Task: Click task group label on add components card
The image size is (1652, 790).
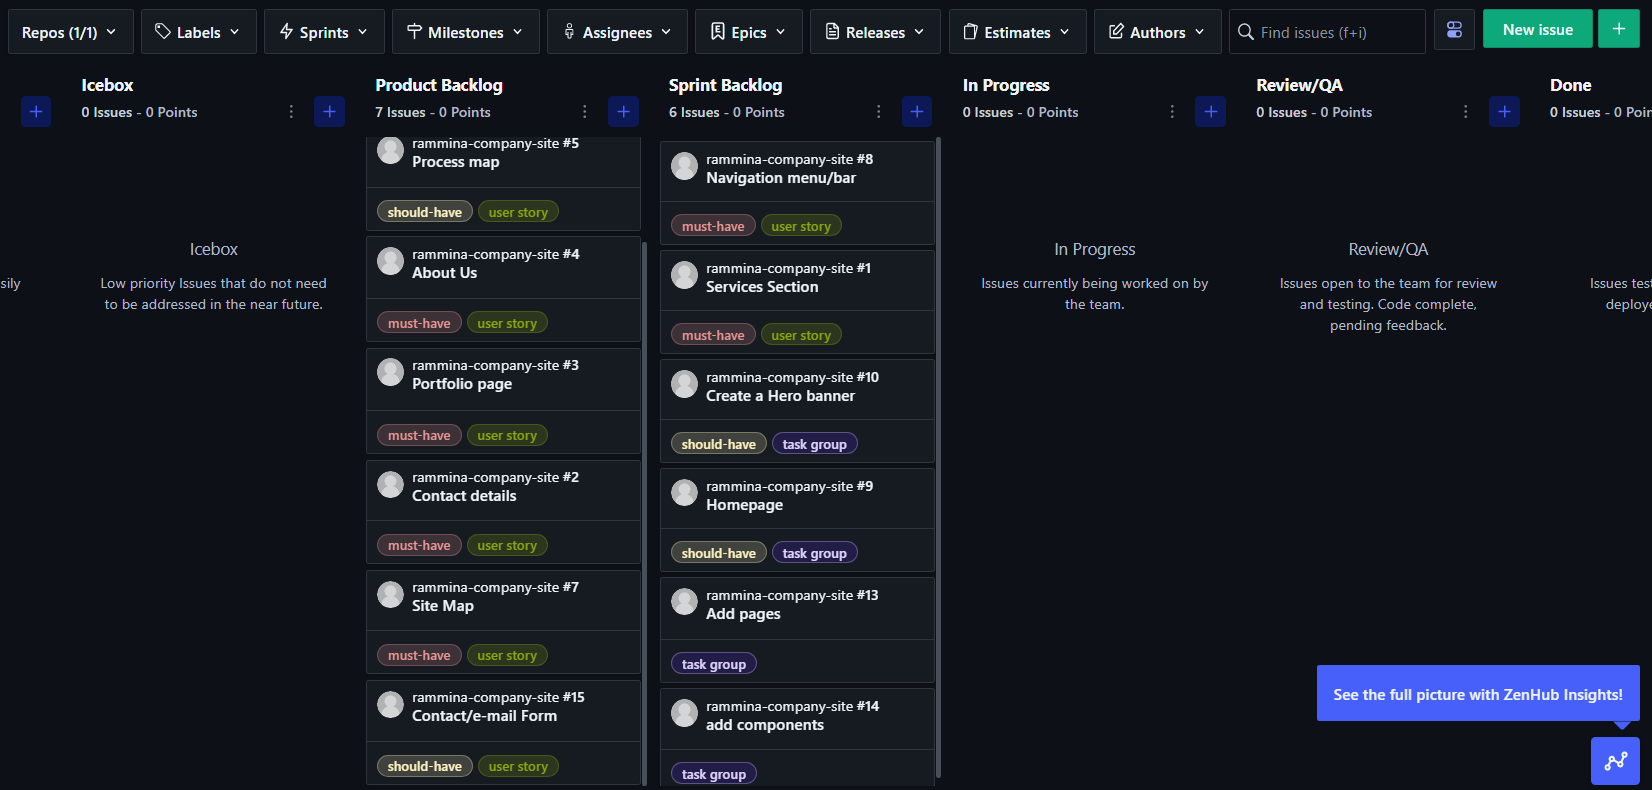Action: [713, 774]
